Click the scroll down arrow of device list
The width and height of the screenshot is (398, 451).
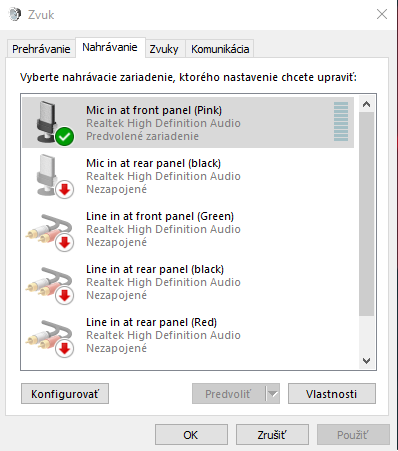click(366, 361)
